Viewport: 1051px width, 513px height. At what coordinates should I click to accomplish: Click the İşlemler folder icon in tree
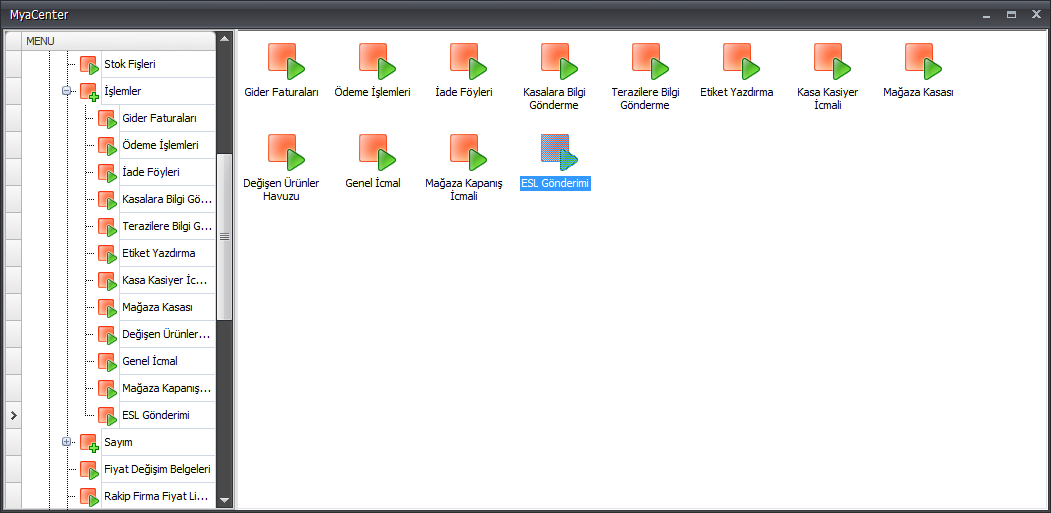[89, 92]
